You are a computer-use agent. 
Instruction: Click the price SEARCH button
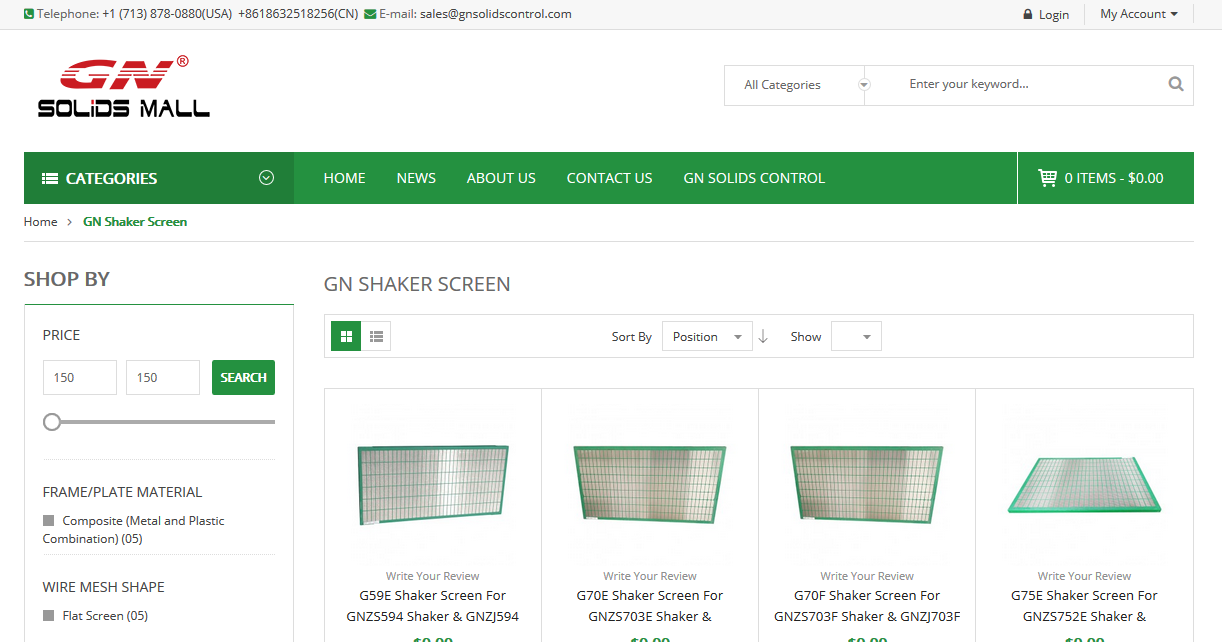coord(243,377)
